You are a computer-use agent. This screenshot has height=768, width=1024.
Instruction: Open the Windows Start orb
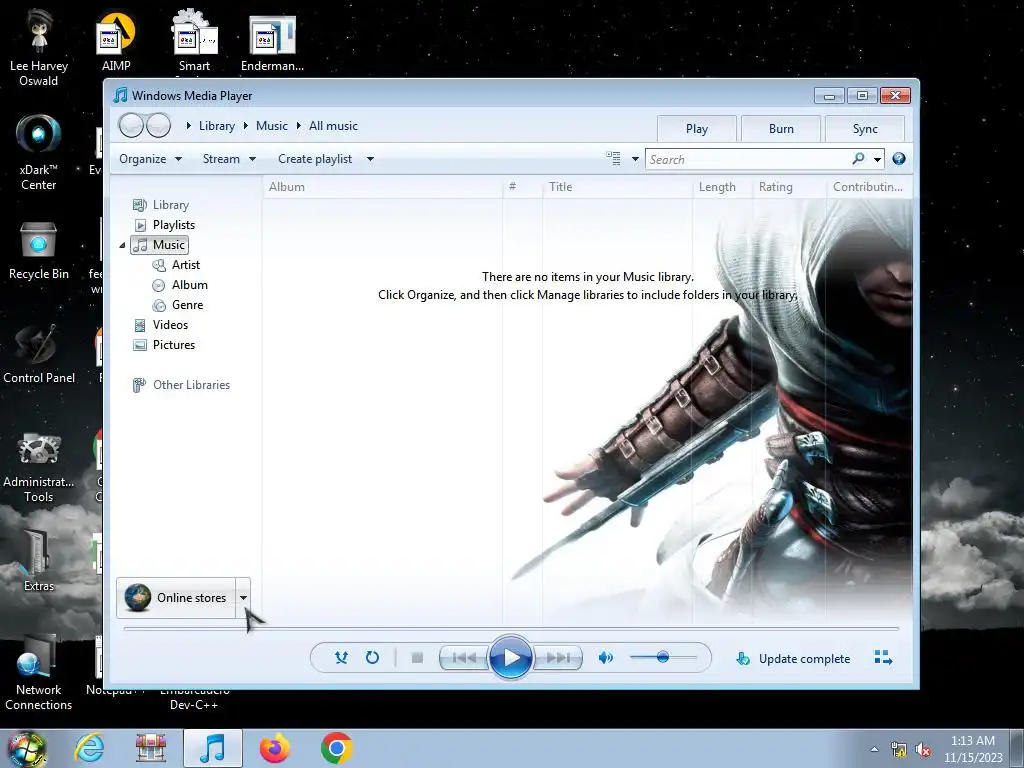point(27,748)
